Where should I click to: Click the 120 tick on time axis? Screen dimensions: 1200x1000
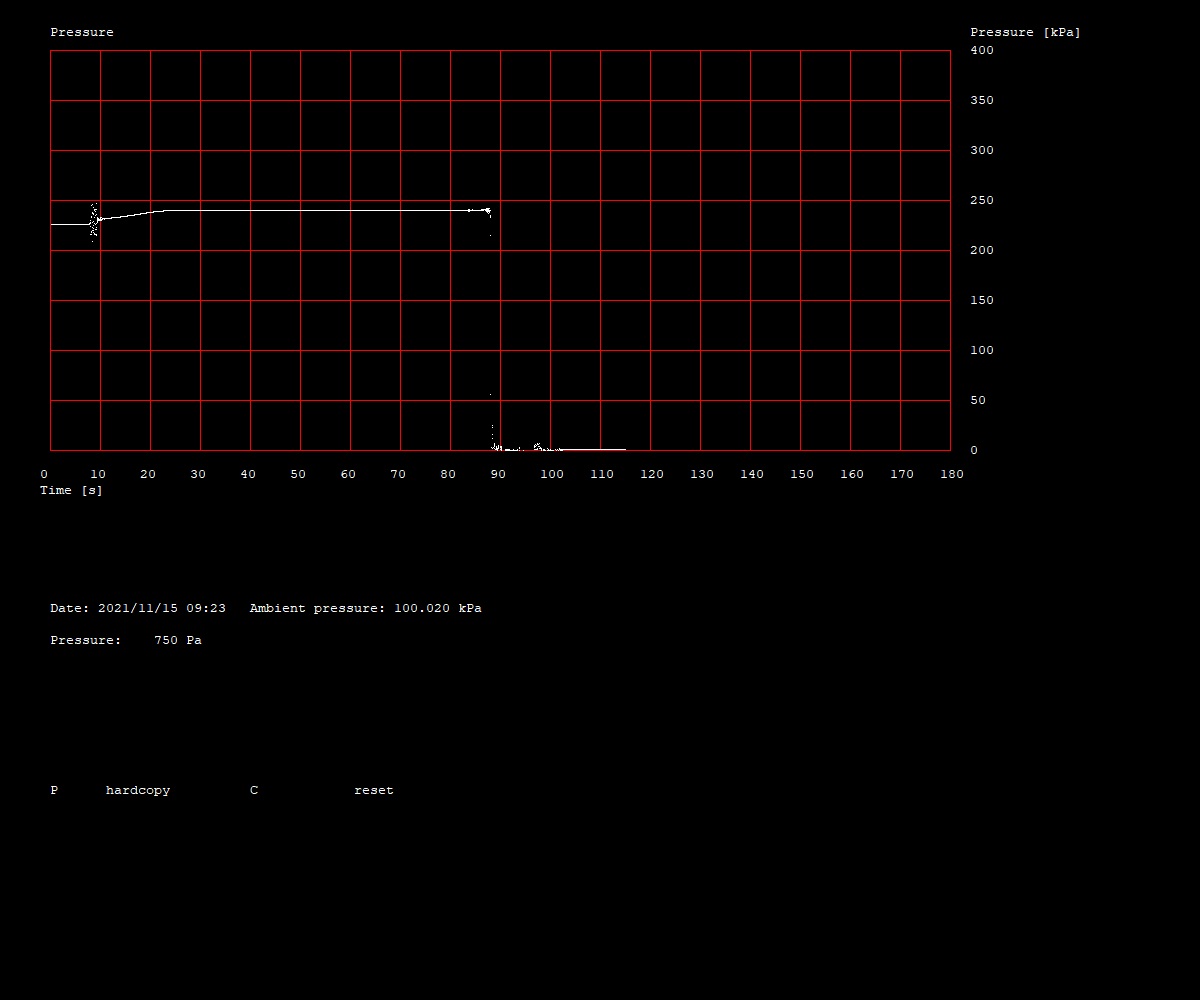[x=652, y=474]
